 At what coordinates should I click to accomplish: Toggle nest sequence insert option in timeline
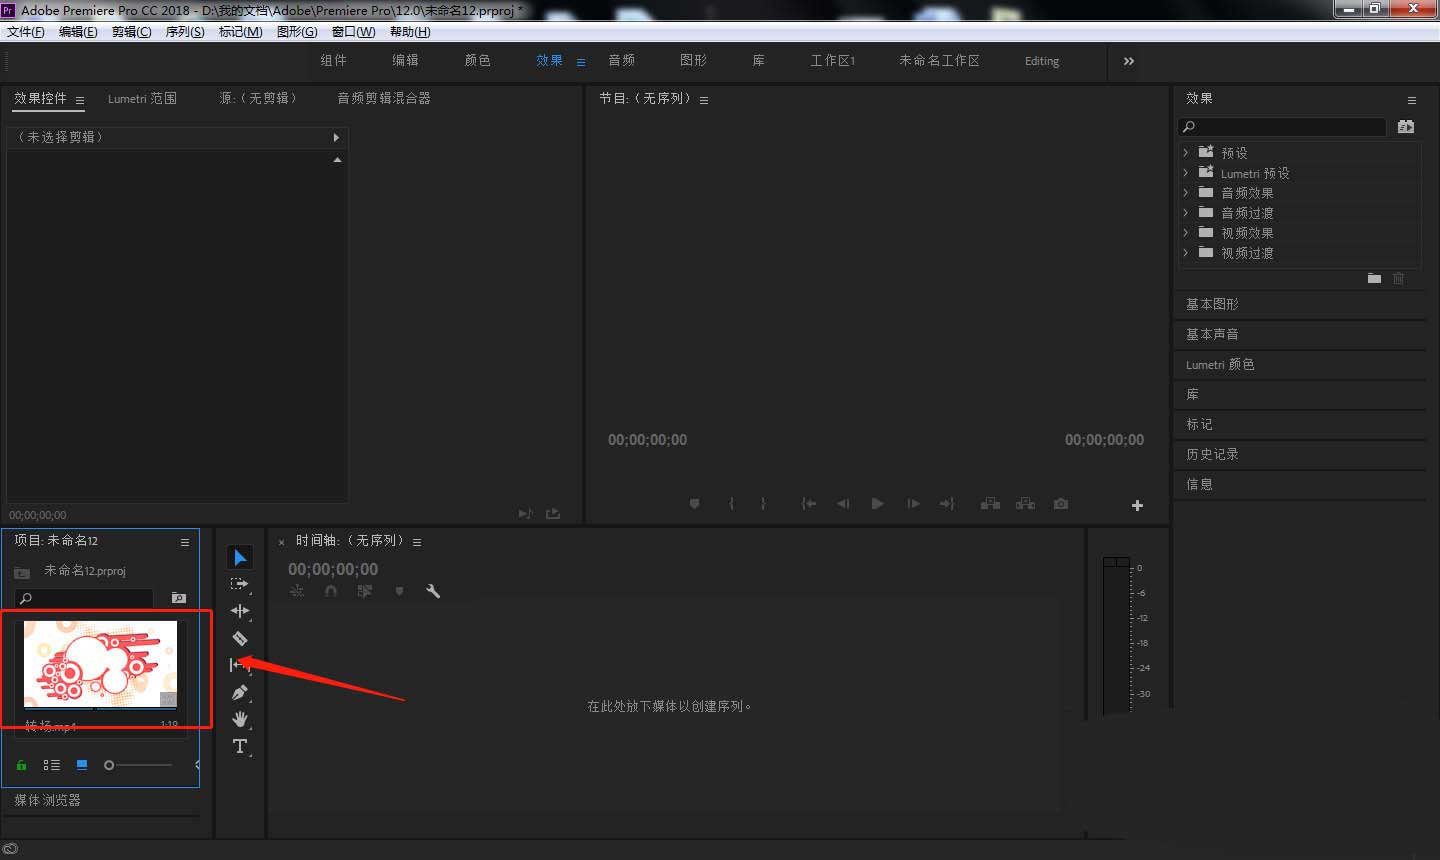(x=297, y=591)
